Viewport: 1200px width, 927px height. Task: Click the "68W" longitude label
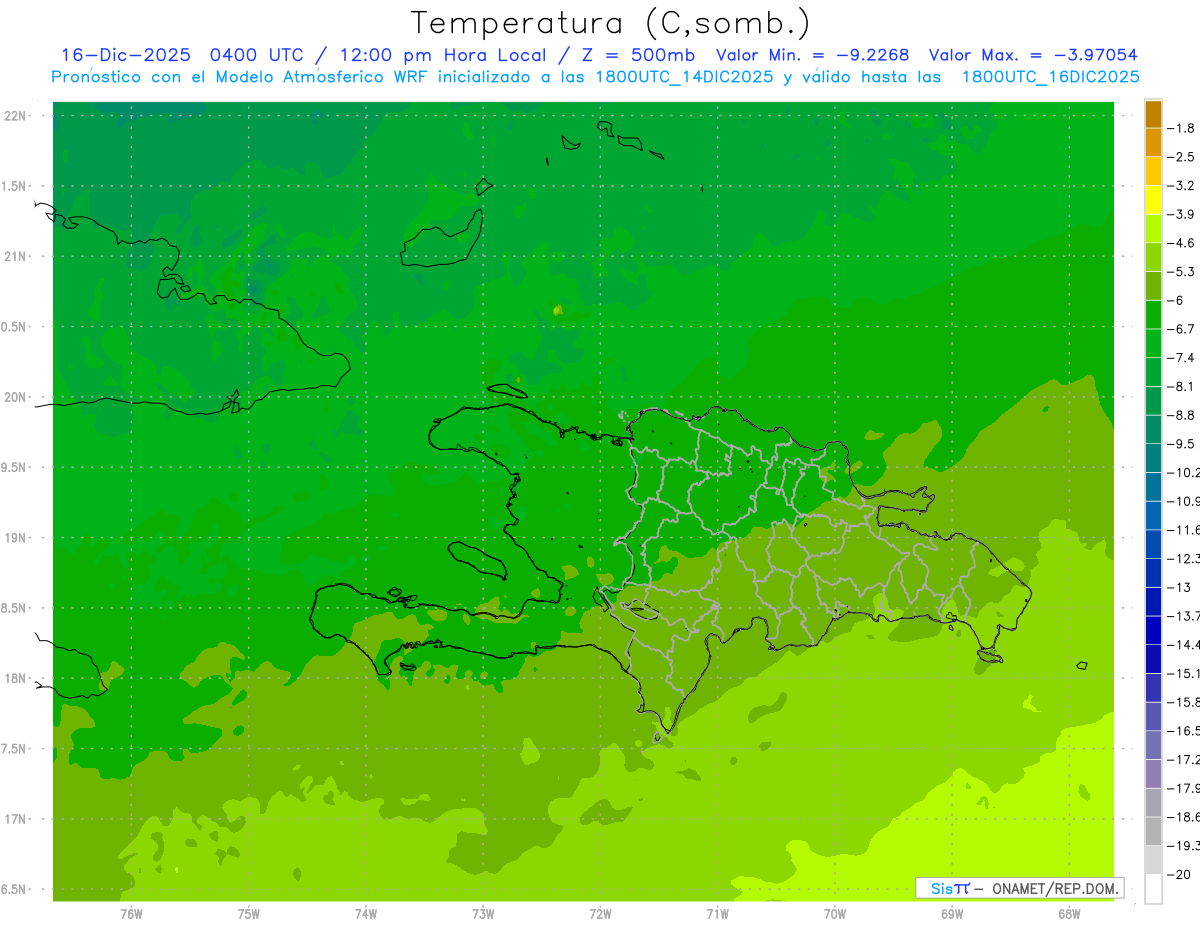tap(1069, 914)
